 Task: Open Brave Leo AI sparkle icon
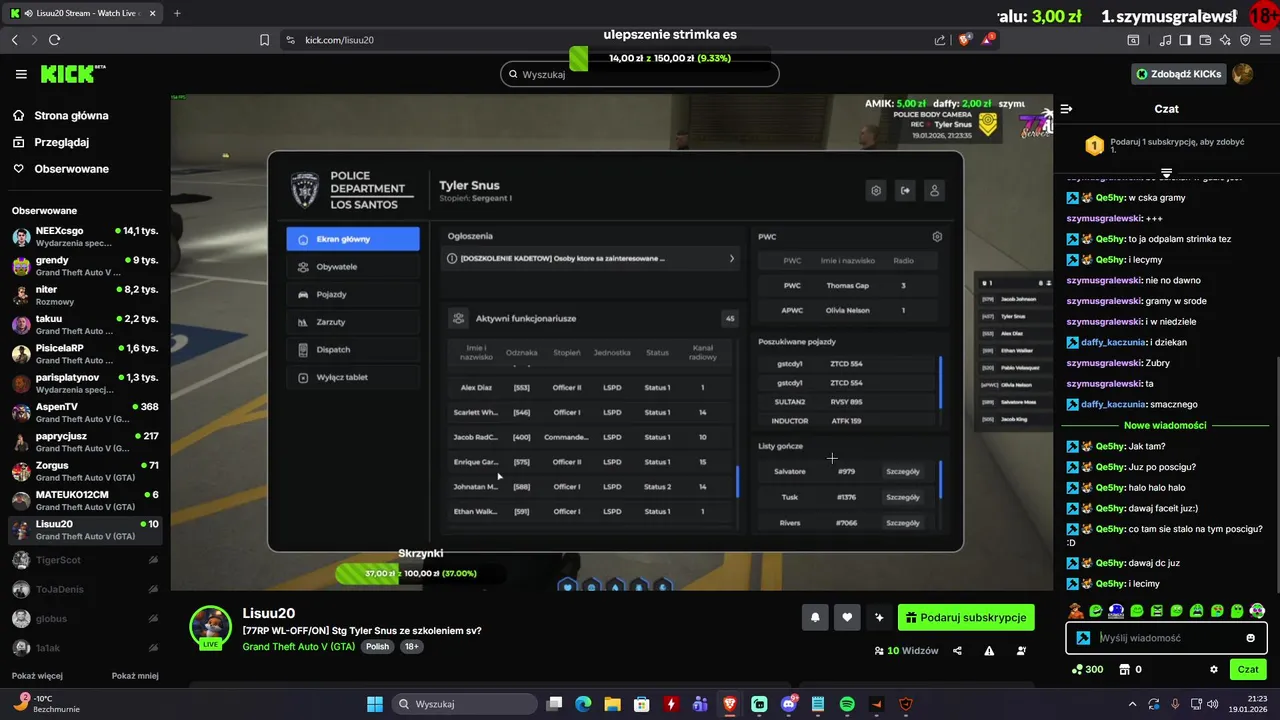pos(1225,40)
